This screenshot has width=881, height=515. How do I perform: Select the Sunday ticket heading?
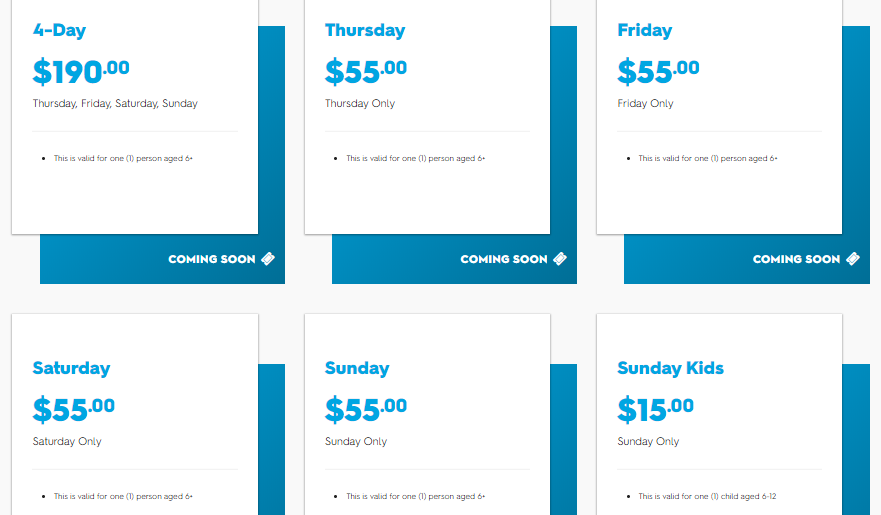(357, 368)
